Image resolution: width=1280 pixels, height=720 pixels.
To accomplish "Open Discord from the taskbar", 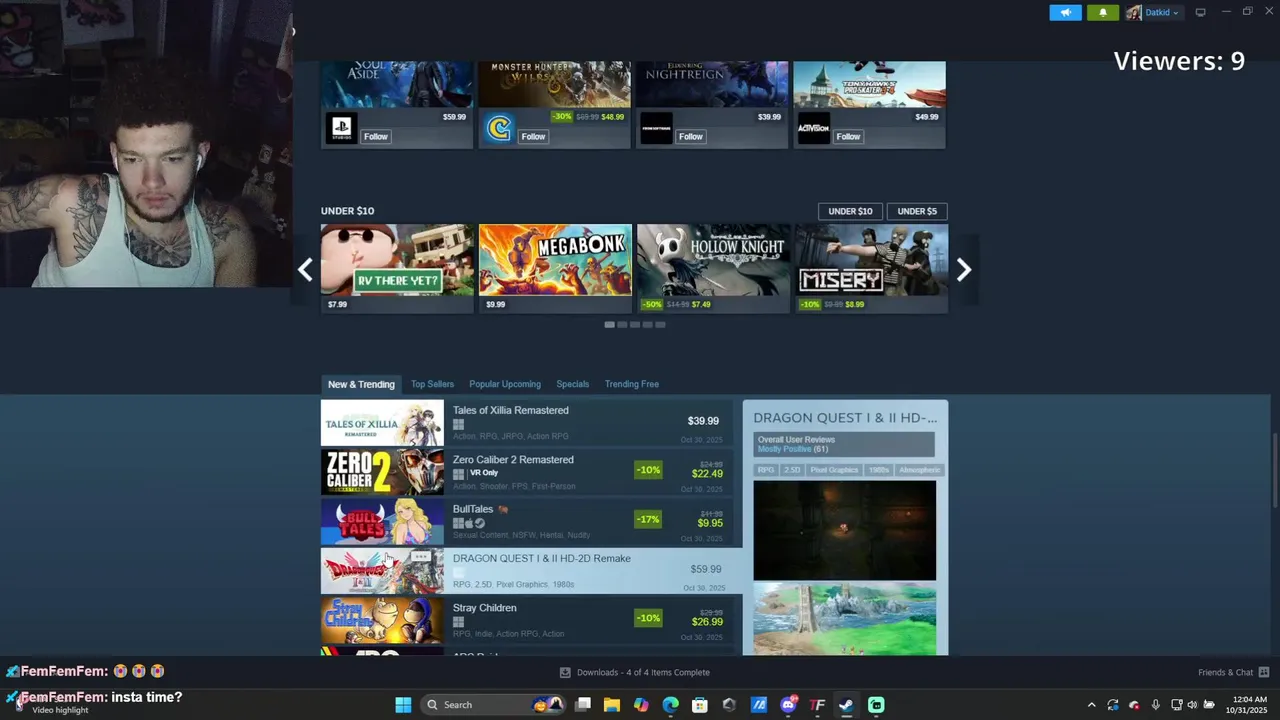I will 788,705.
